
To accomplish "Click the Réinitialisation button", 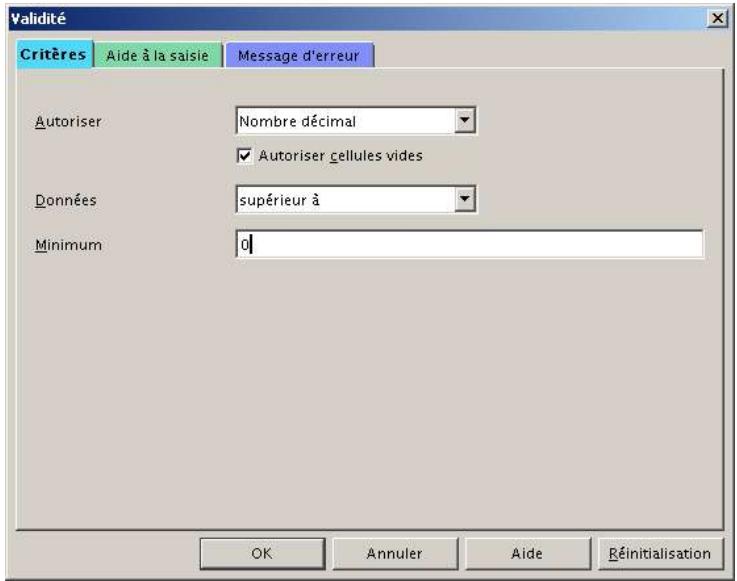I will click(x=660, y=553).
